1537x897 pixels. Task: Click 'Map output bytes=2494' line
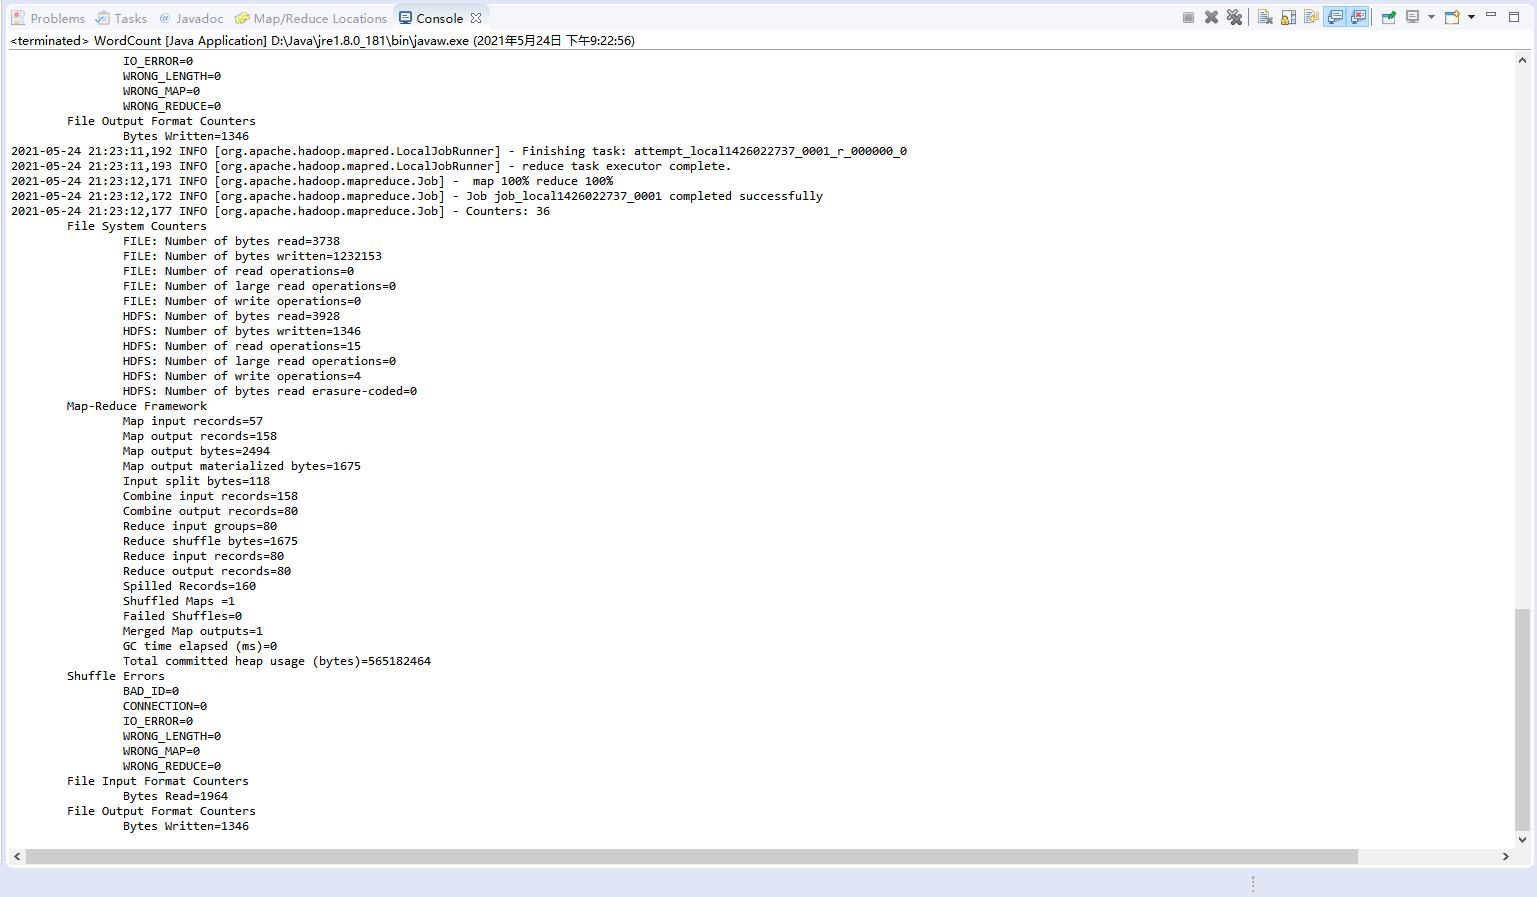196,451
